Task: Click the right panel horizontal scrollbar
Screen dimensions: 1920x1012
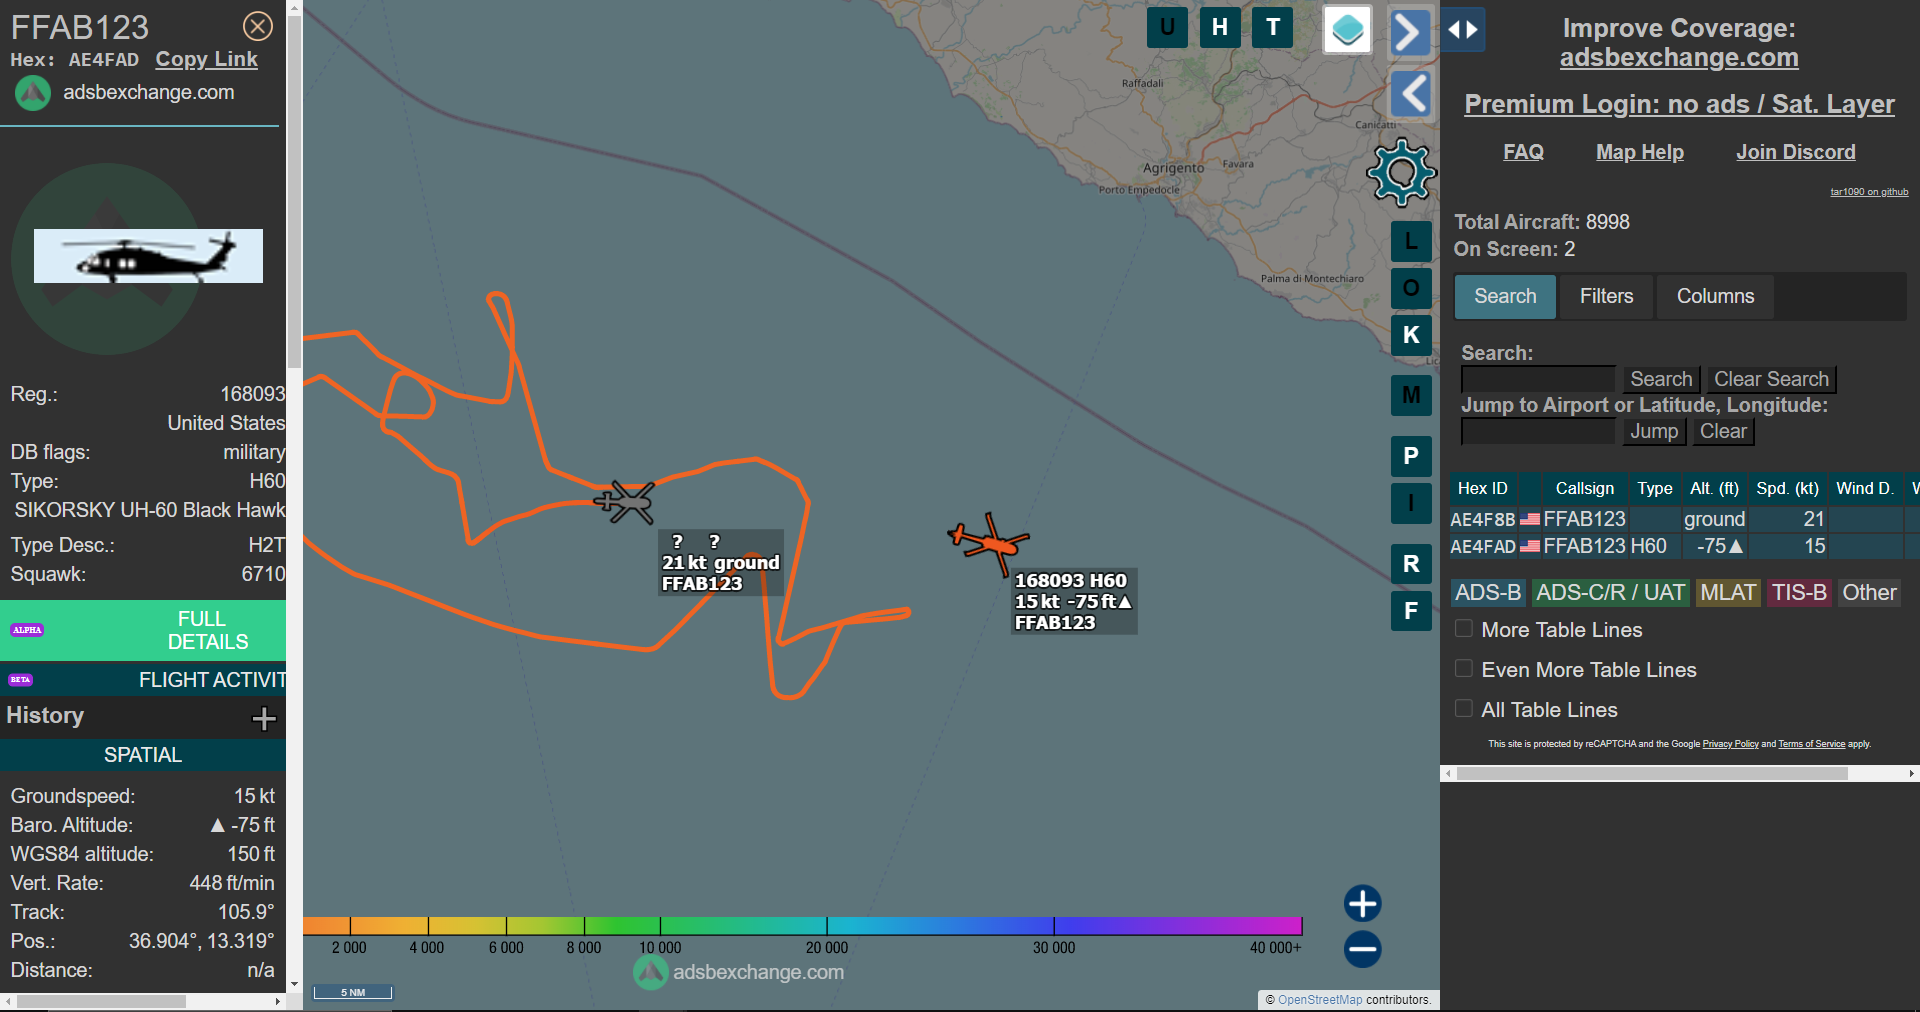Action: point(1652,773)
